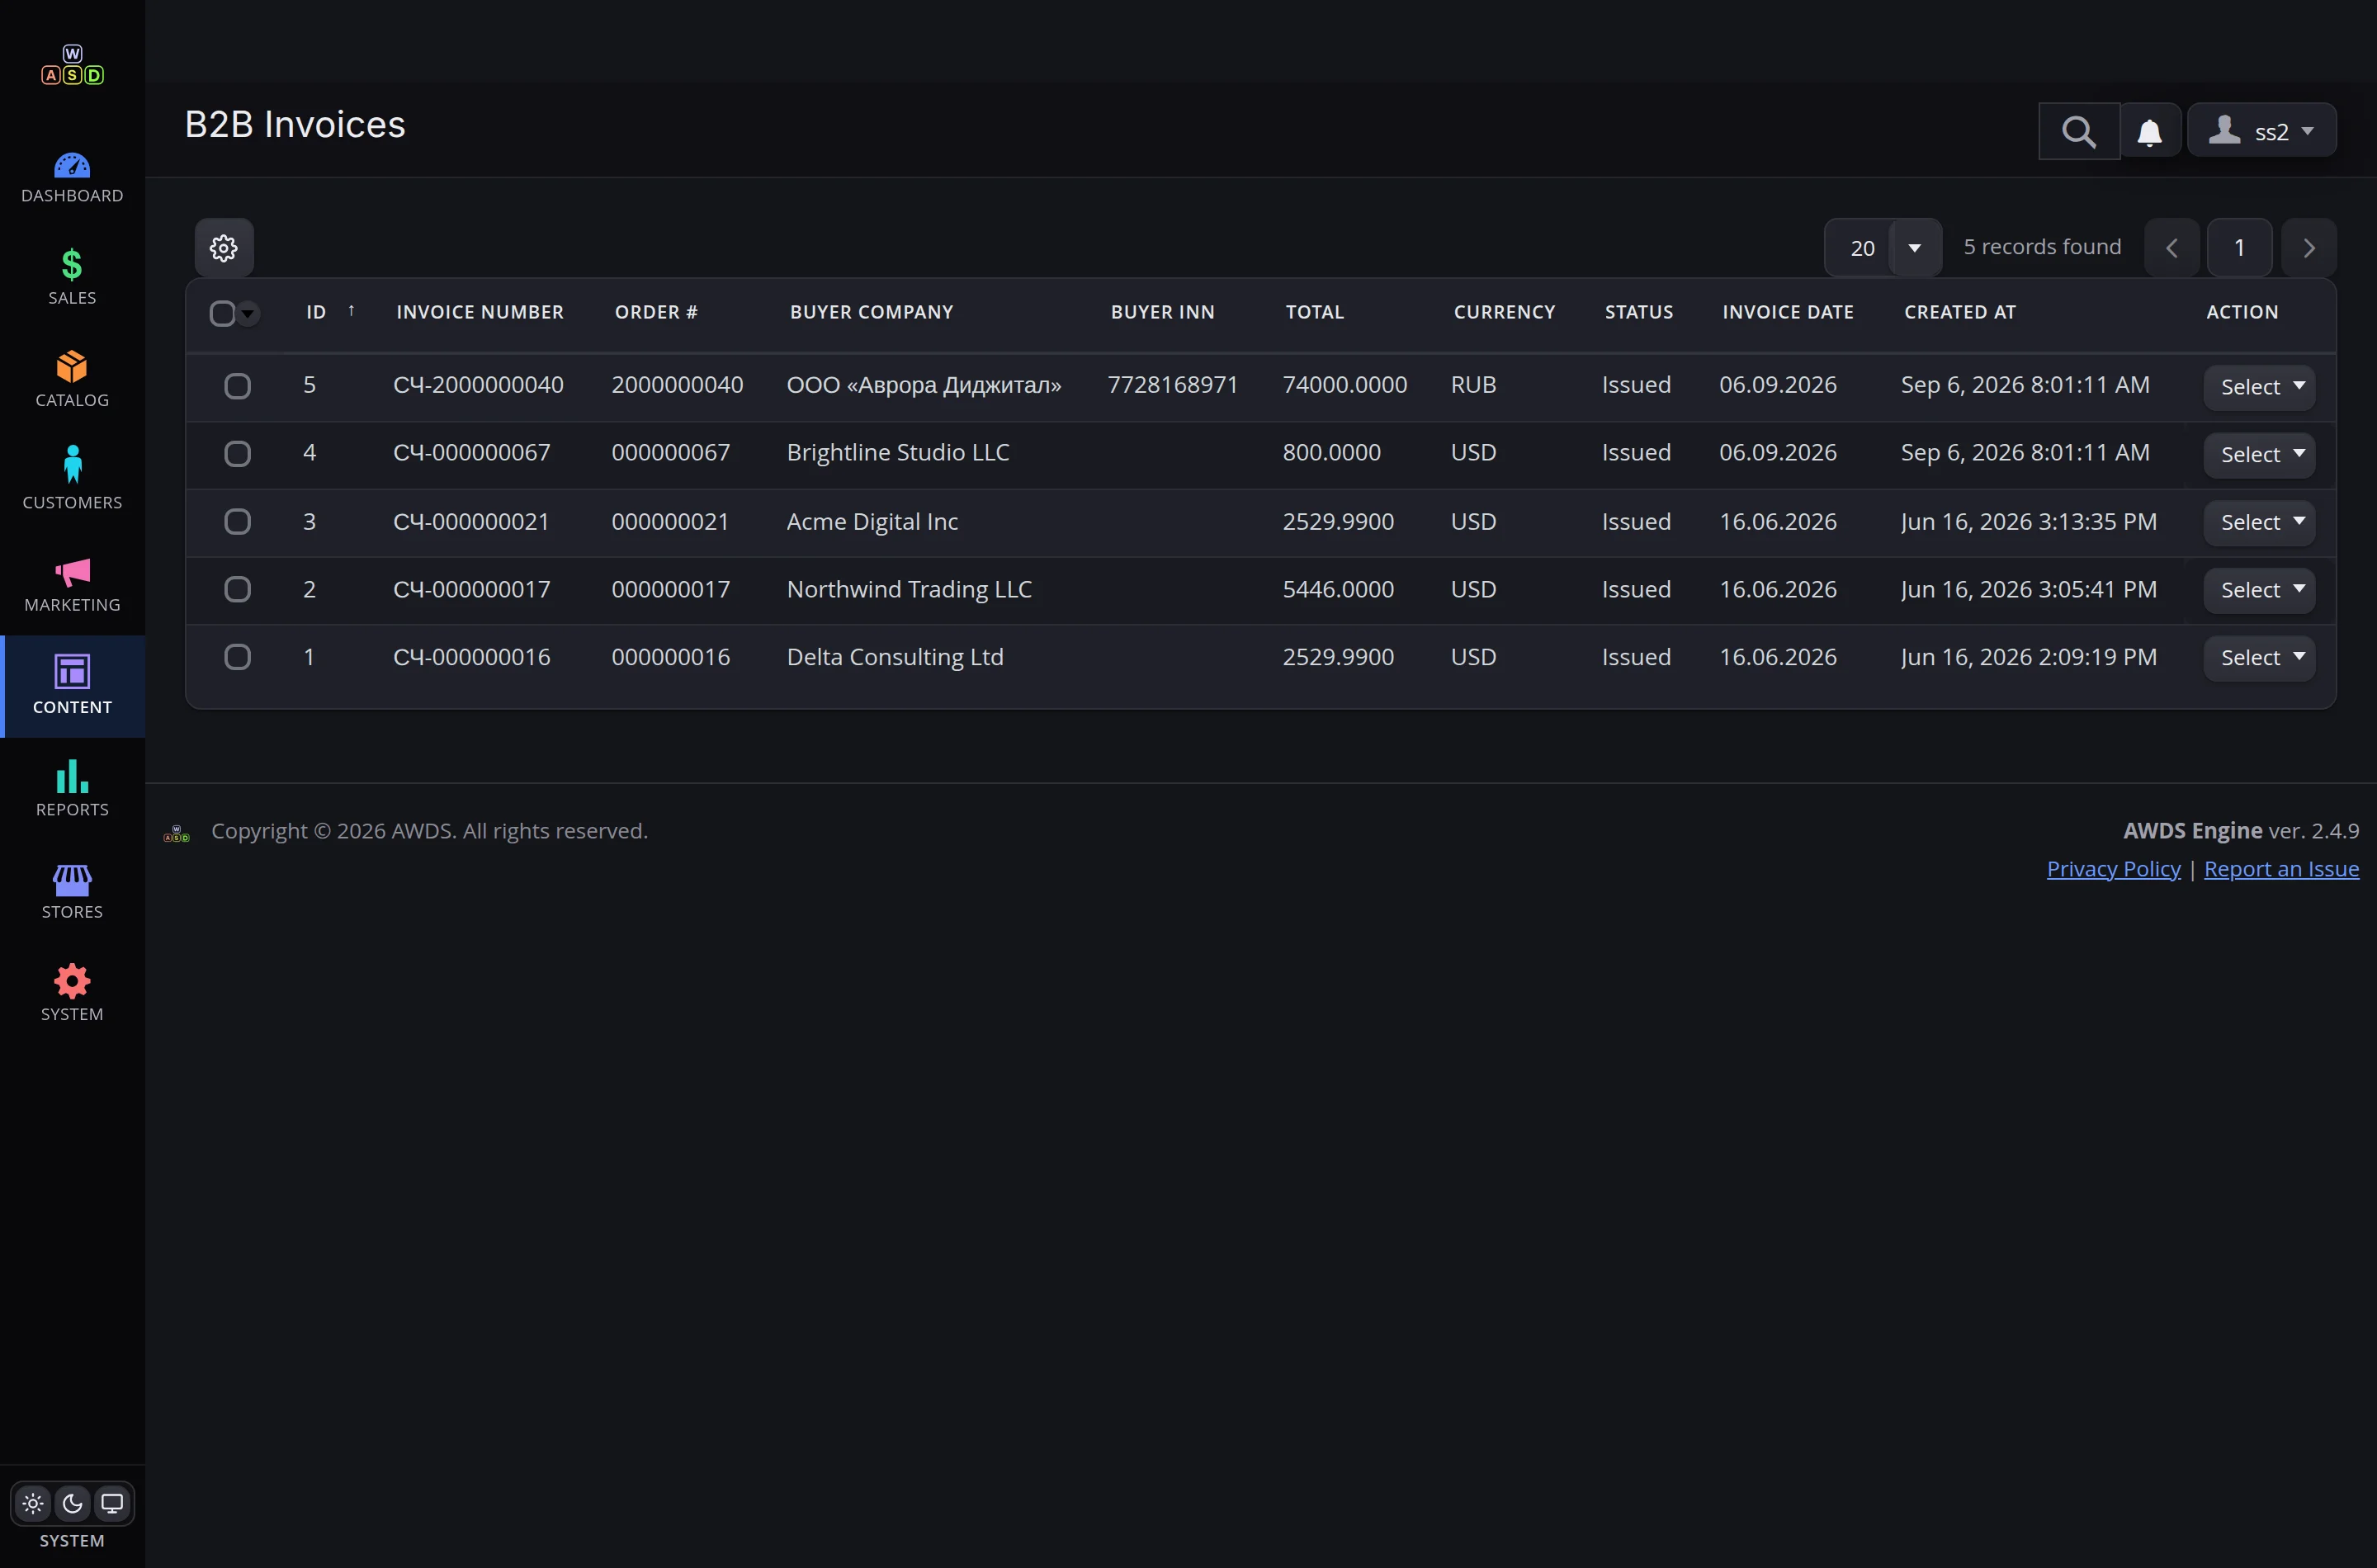This screenshot has width=2377, height=1568.
Task: Open the Stores section
Action: (x=72, y=890)
